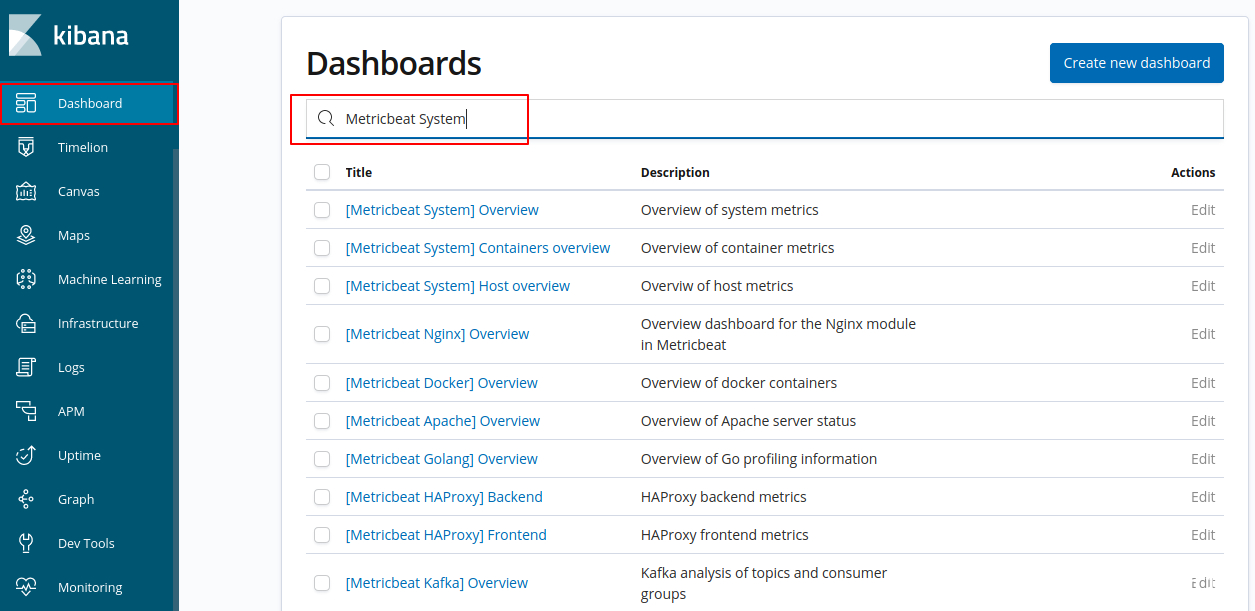Select the [Metricbeat Nginx] Overview checkbox

[x=322, y=334]
